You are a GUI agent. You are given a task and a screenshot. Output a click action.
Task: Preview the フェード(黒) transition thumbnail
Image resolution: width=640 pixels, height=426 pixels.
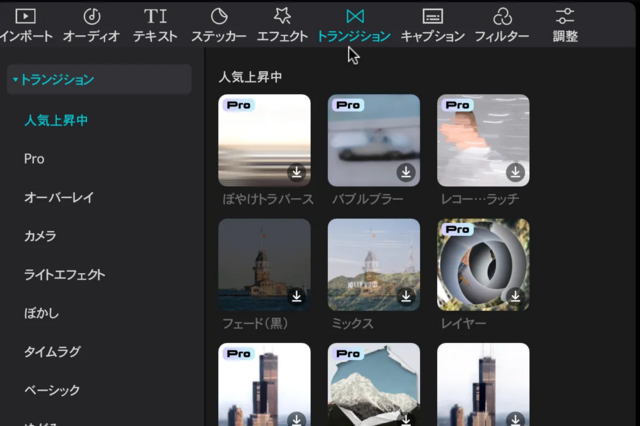(x=264, y=265)
